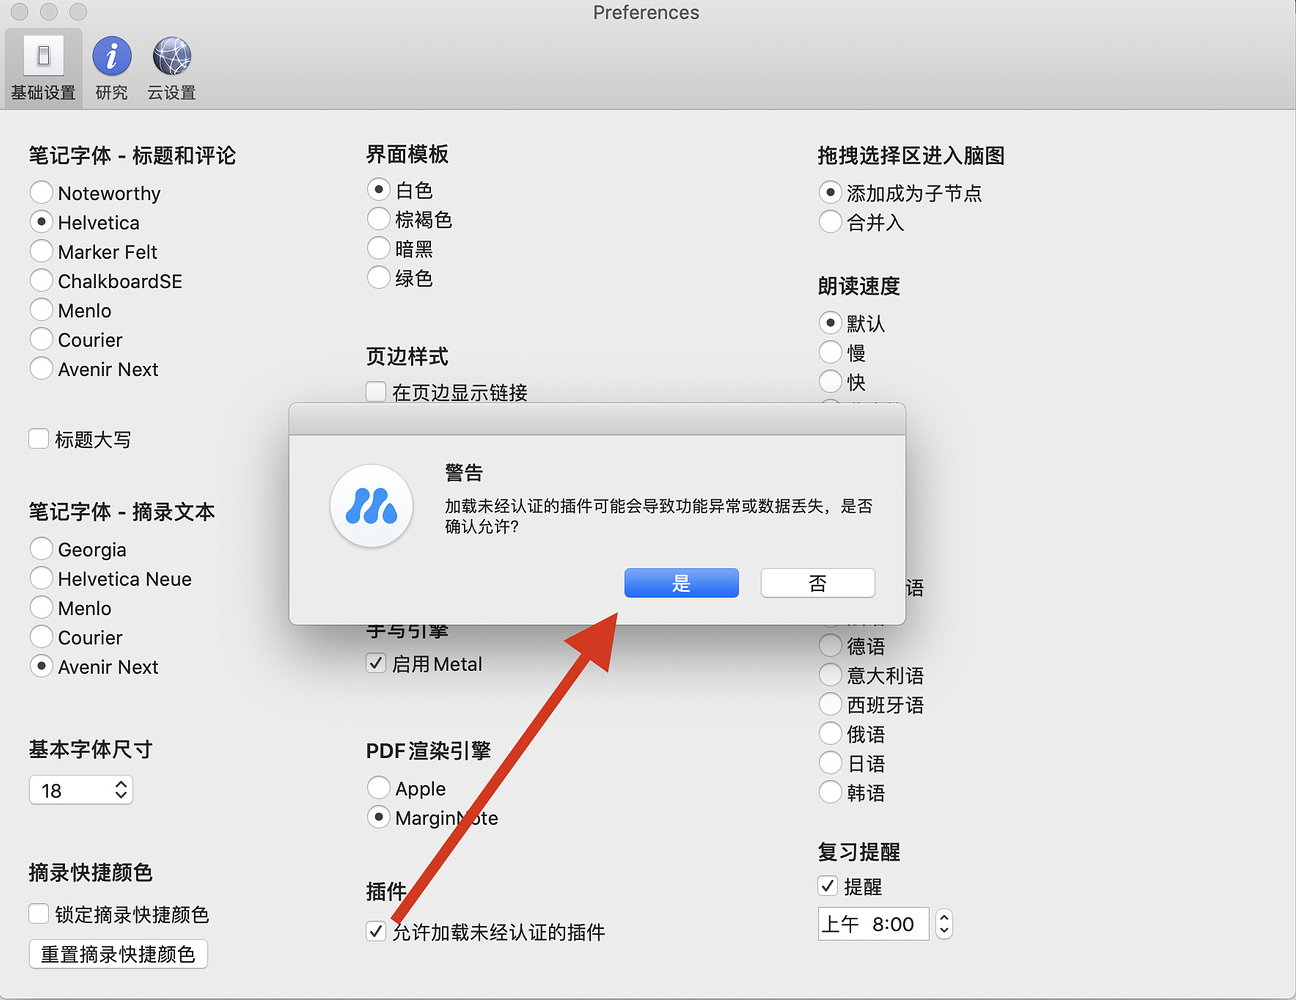Screen dimensions: 1296x1000
Task: Choose Georgia for excerpt text font
Action: pos(41,549)
